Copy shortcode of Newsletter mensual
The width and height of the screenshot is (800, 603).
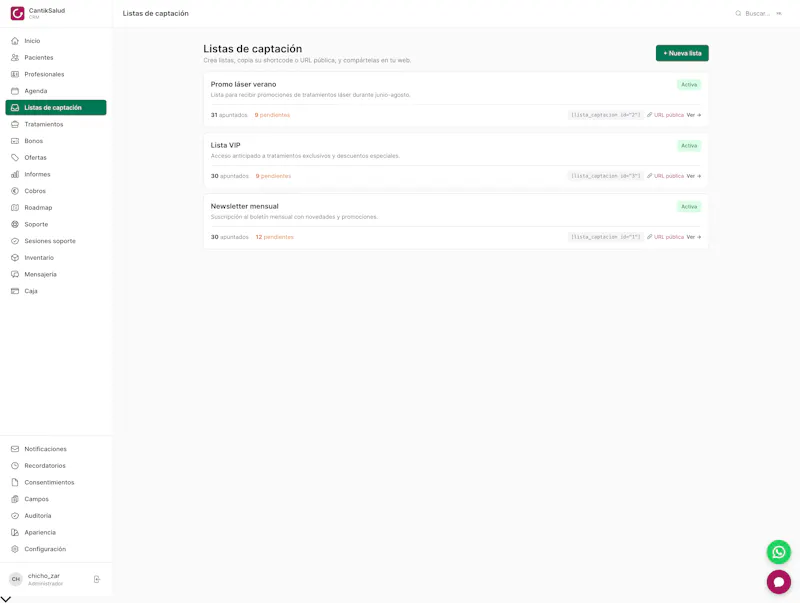pyautogui.click(x=606, y=237)
